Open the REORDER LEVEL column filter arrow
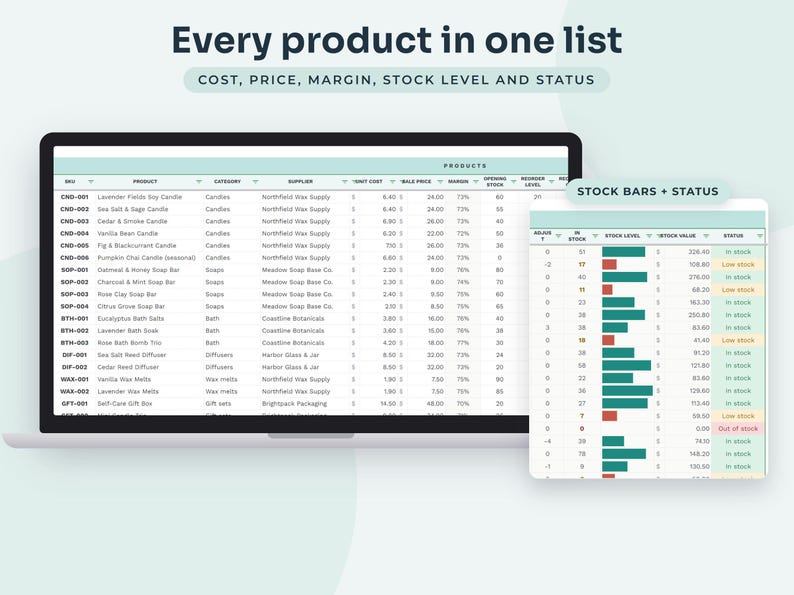The image size is (794, 595). click(551, 181)
